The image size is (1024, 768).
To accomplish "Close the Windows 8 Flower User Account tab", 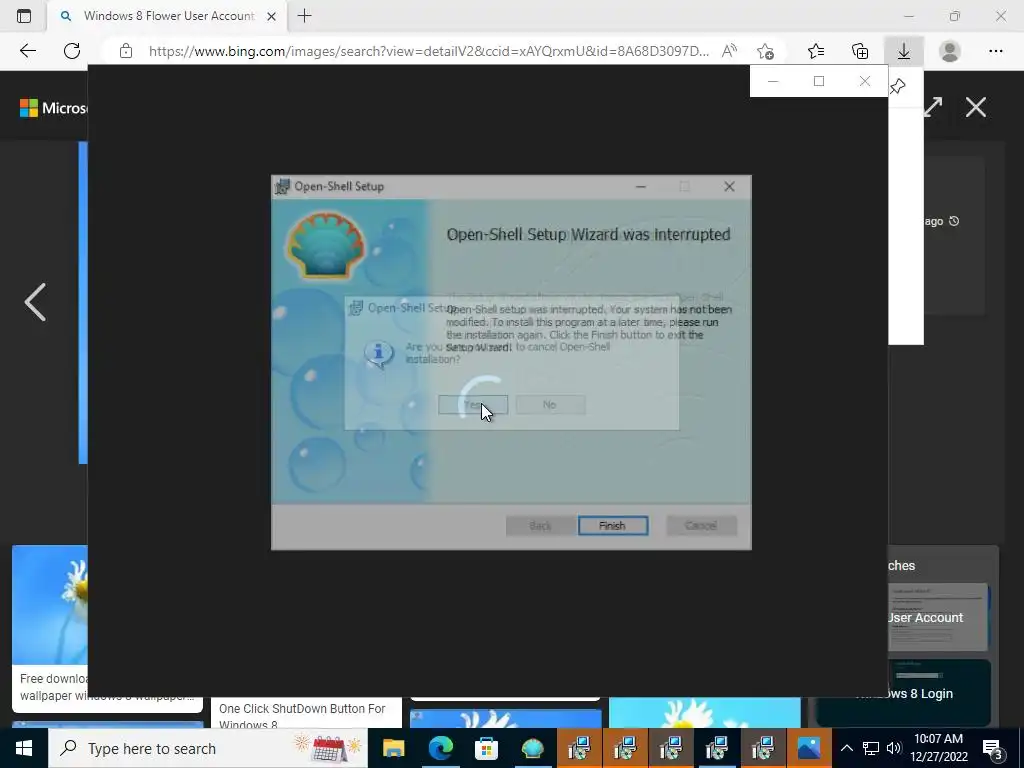I will [272, 16].
